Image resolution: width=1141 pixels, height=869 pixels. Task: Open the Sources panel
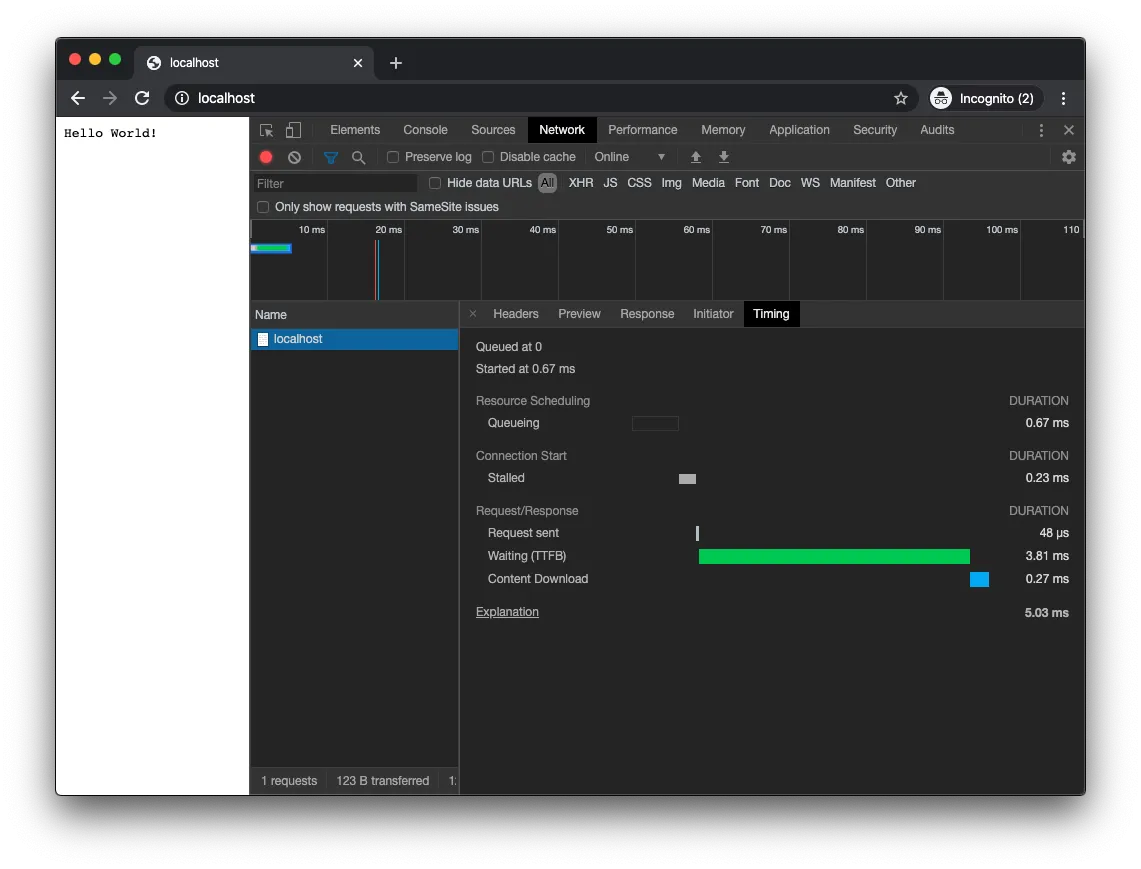tap(493, 130)
